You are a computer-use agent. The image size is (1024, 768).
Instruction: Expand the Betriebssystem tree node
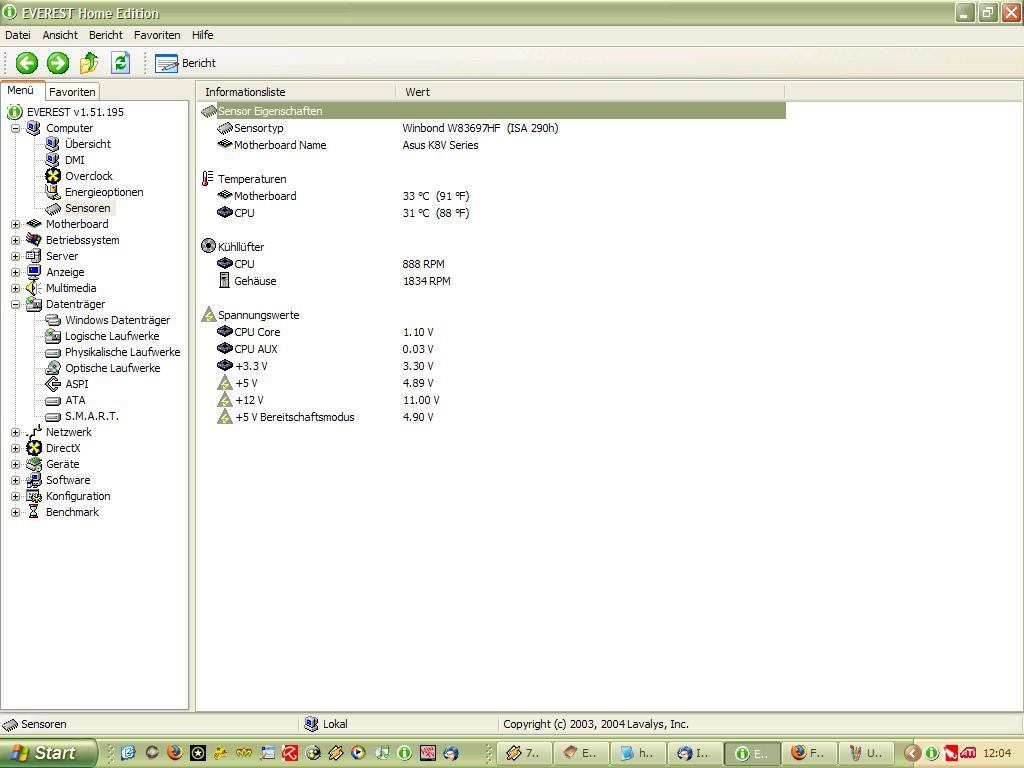click(x=15, y=240)
